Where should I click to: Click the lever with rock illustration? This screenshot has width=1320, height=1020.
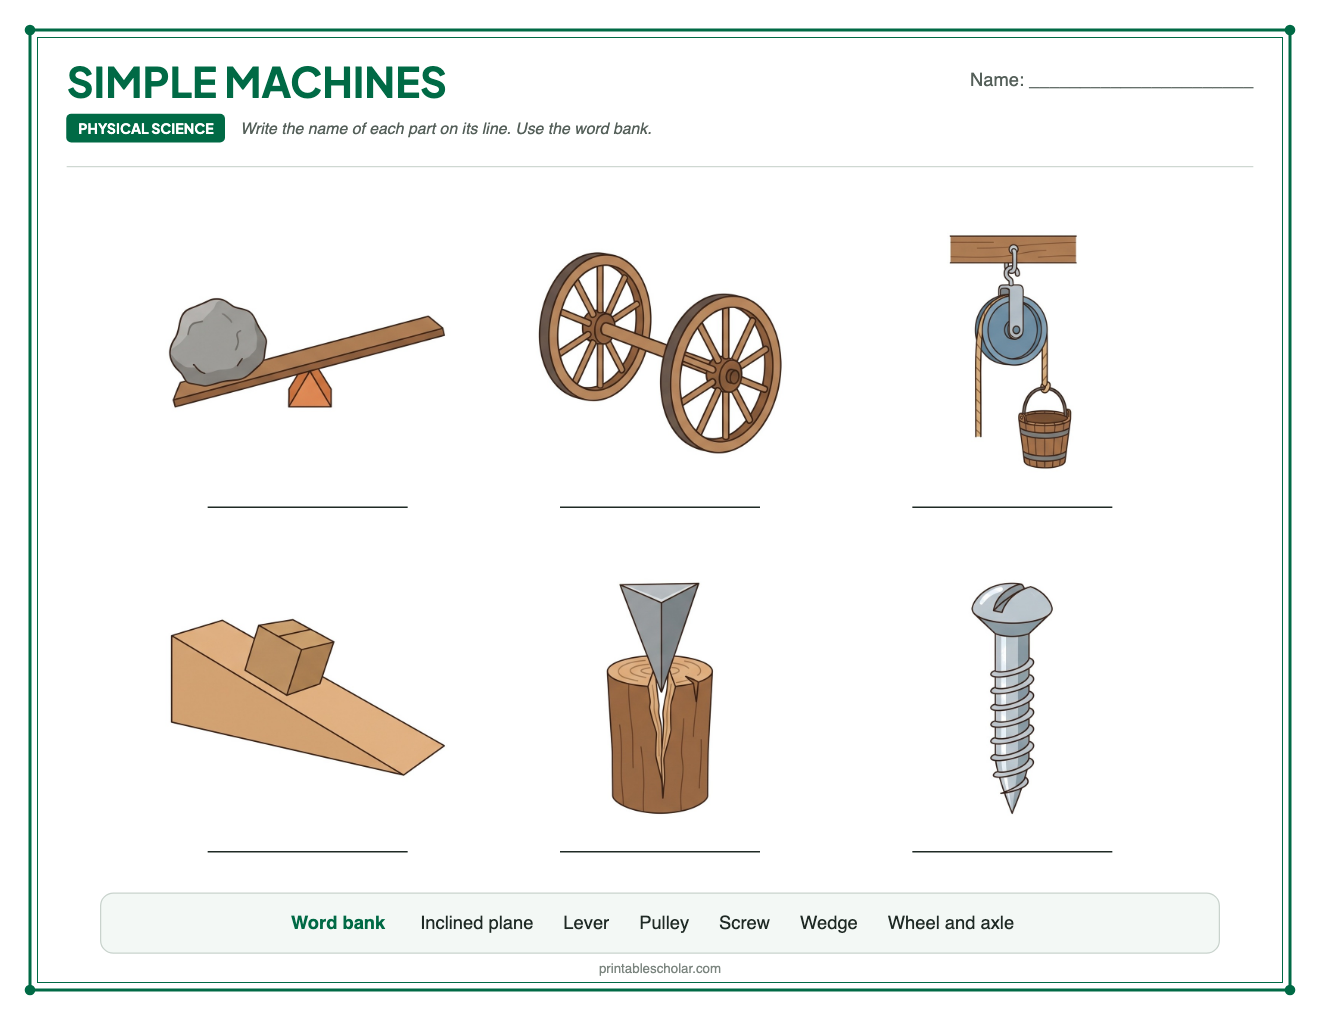pos(307,353)
